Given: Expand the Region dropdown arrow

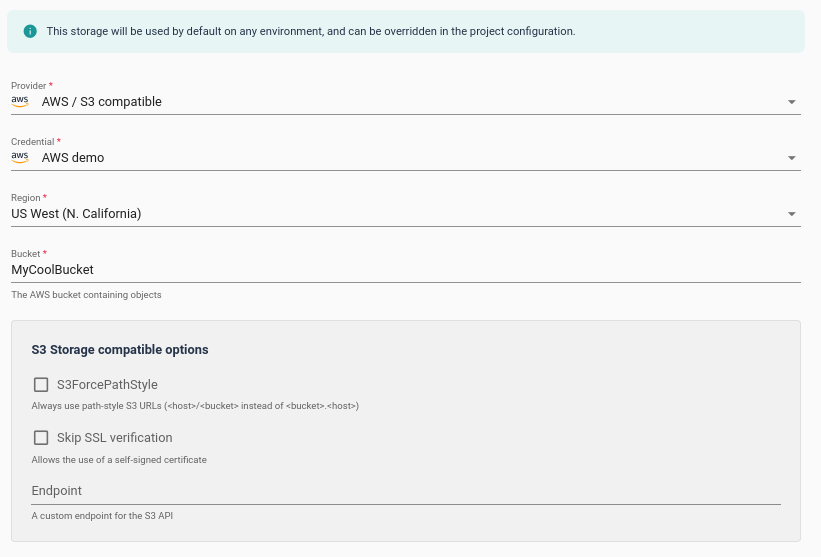Looking at the screenshot, I should [791, 214].
